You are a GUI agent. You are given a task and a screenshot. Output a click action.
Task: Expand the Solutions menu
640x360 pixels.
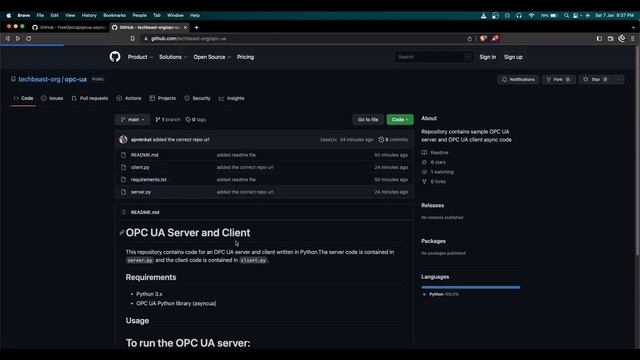pos(173,57)
